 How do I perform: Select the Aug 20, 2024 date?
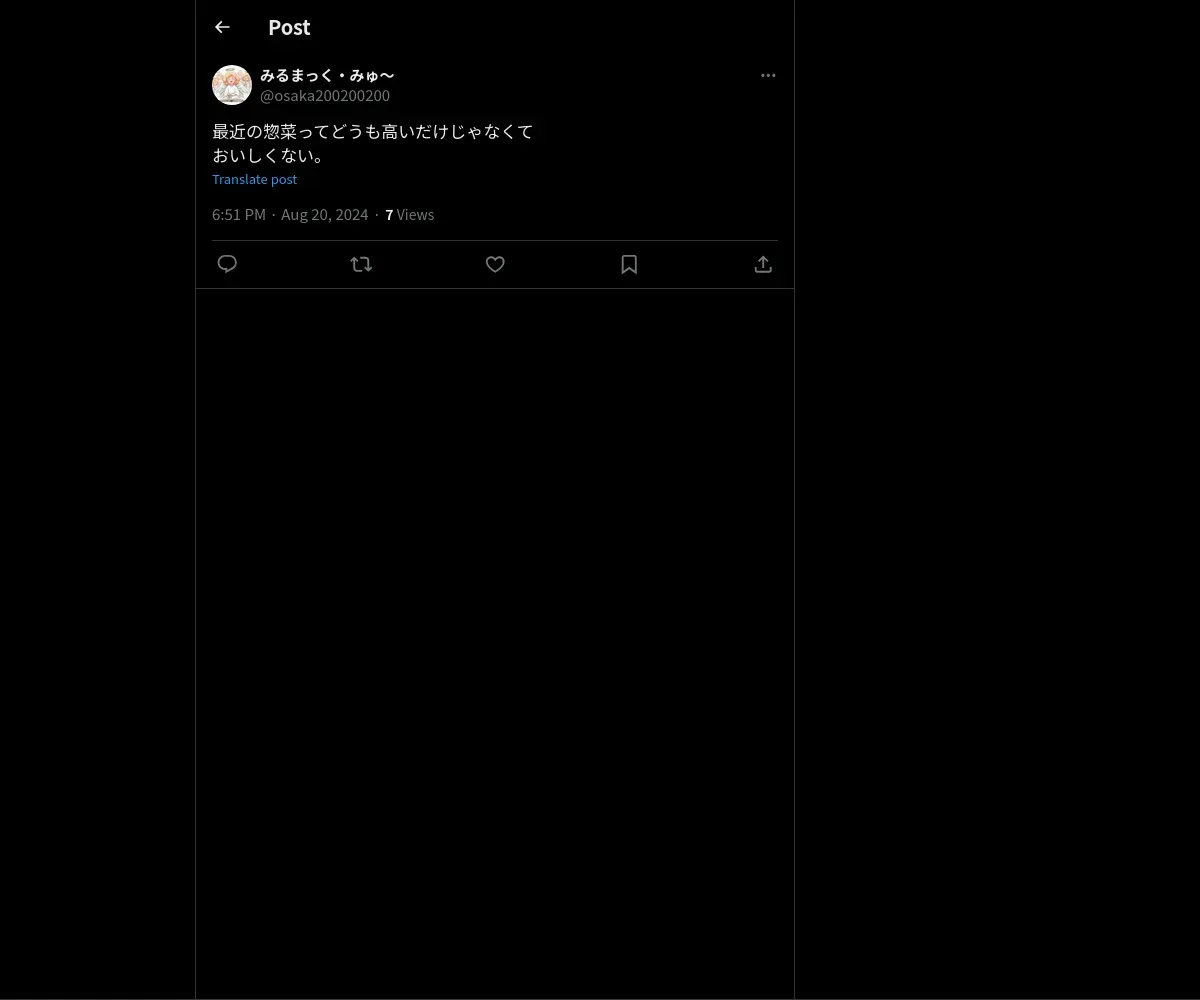tap(324, 214)
